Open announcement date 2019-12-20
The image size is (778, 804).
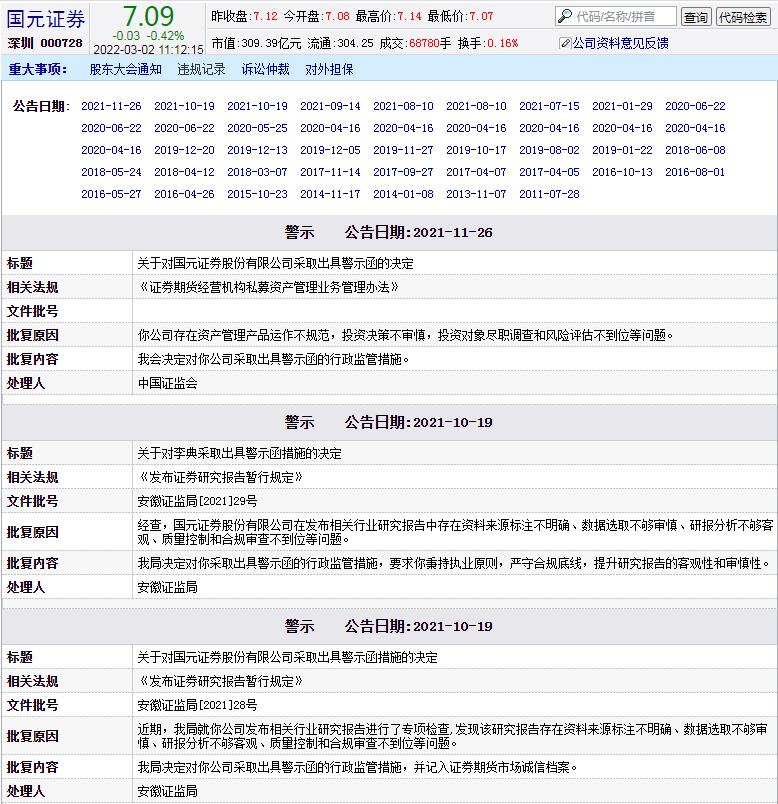185,150
